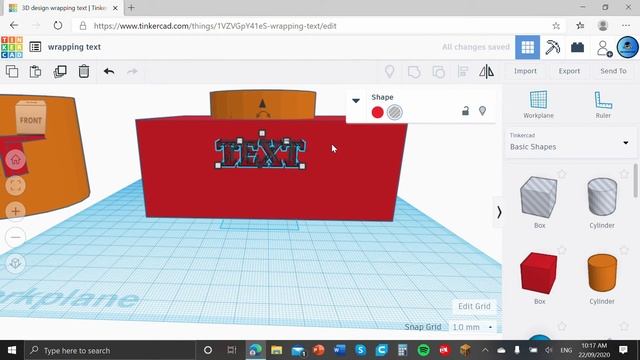
Task: Click the Send To button
Action: point(613,71)
